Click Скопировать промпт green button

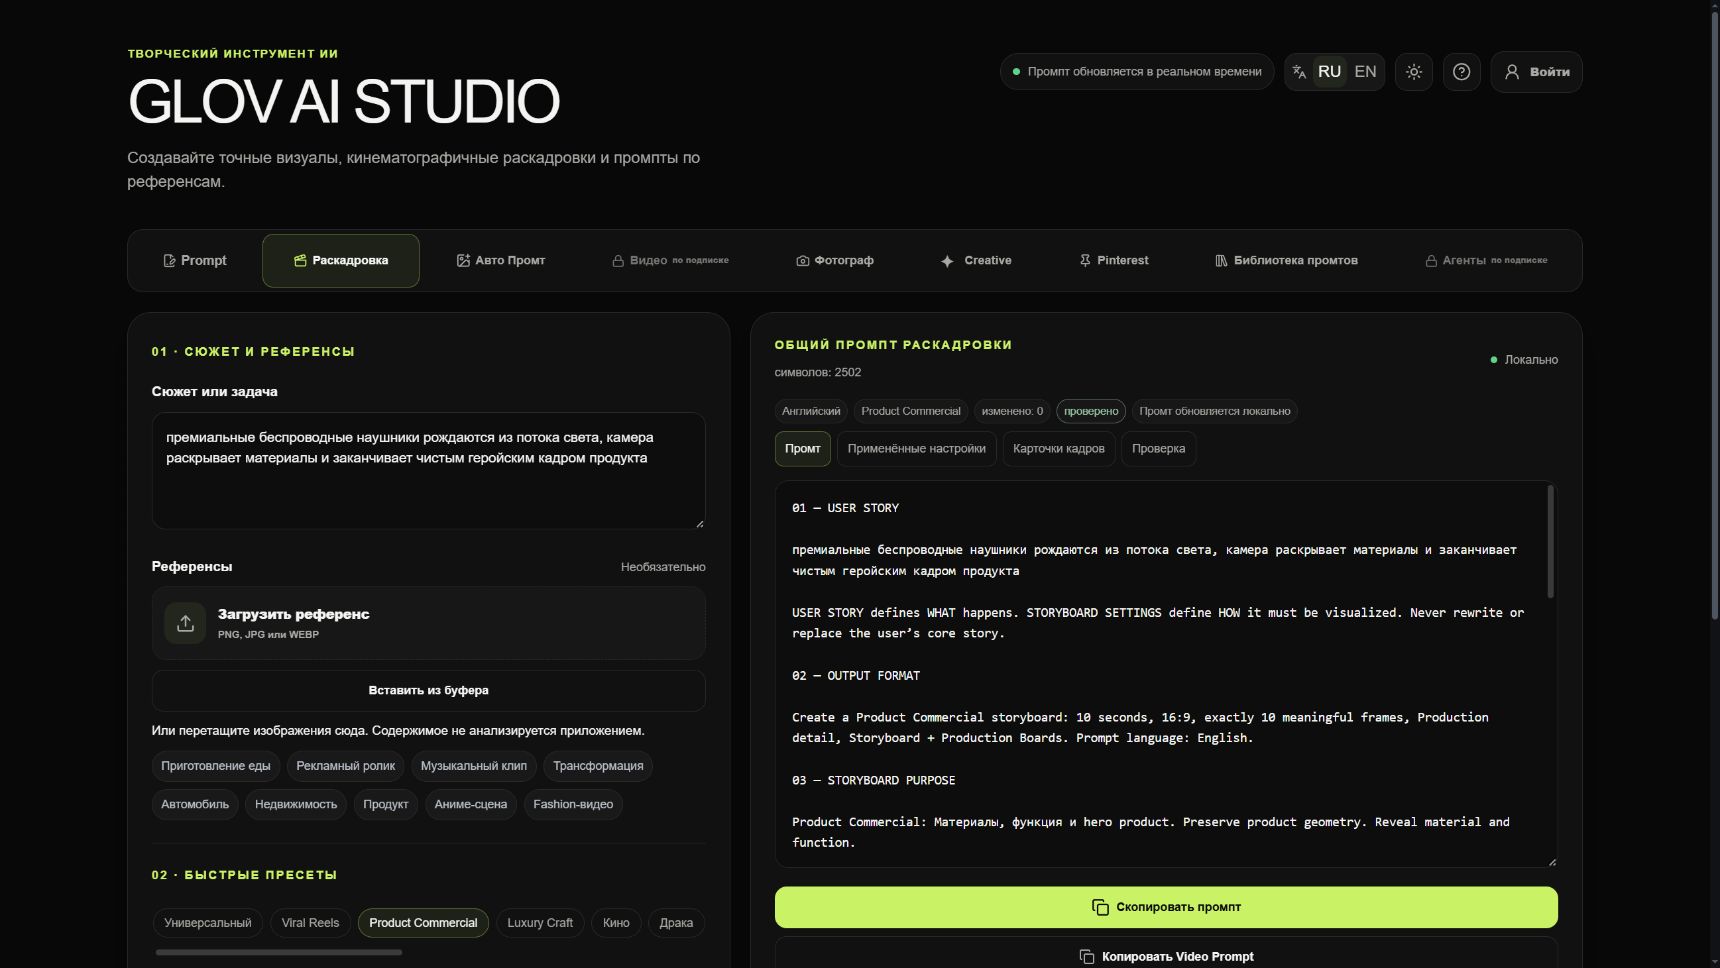point(1166,907)
